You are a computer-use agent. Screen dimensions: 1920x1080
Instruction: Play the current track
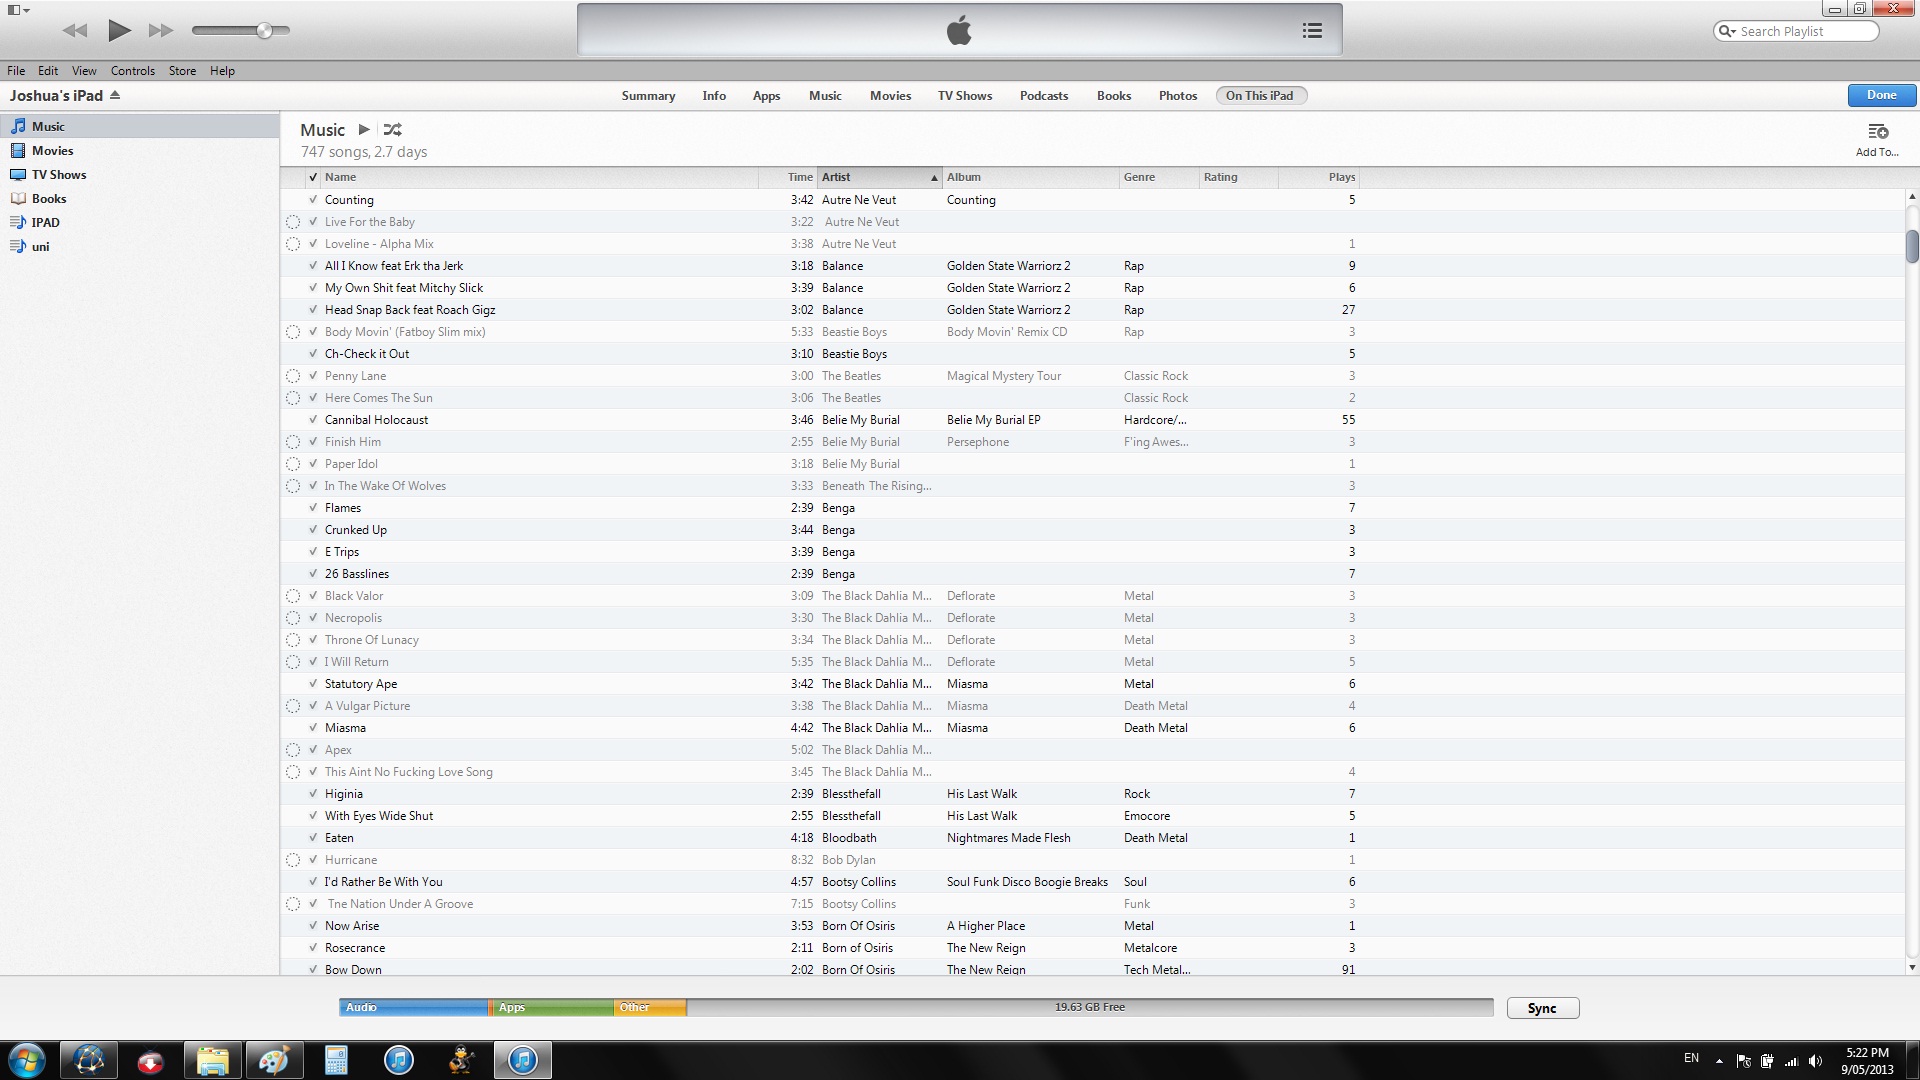(119, 30)
